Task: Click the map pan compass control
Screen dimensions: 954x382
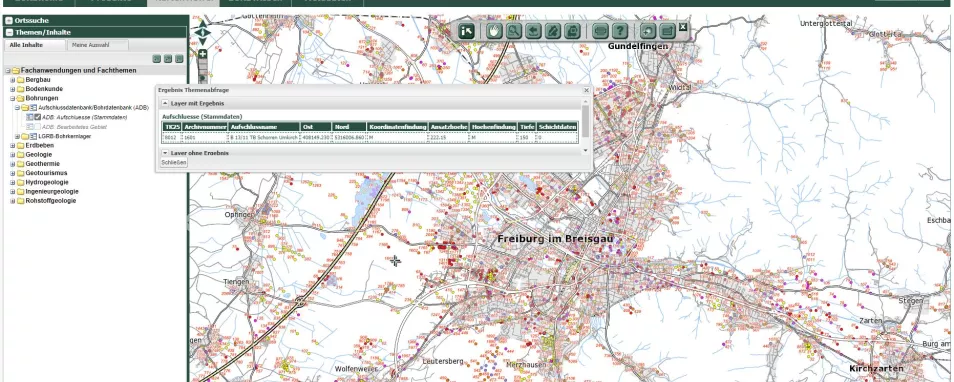Action: coord(203,32)
